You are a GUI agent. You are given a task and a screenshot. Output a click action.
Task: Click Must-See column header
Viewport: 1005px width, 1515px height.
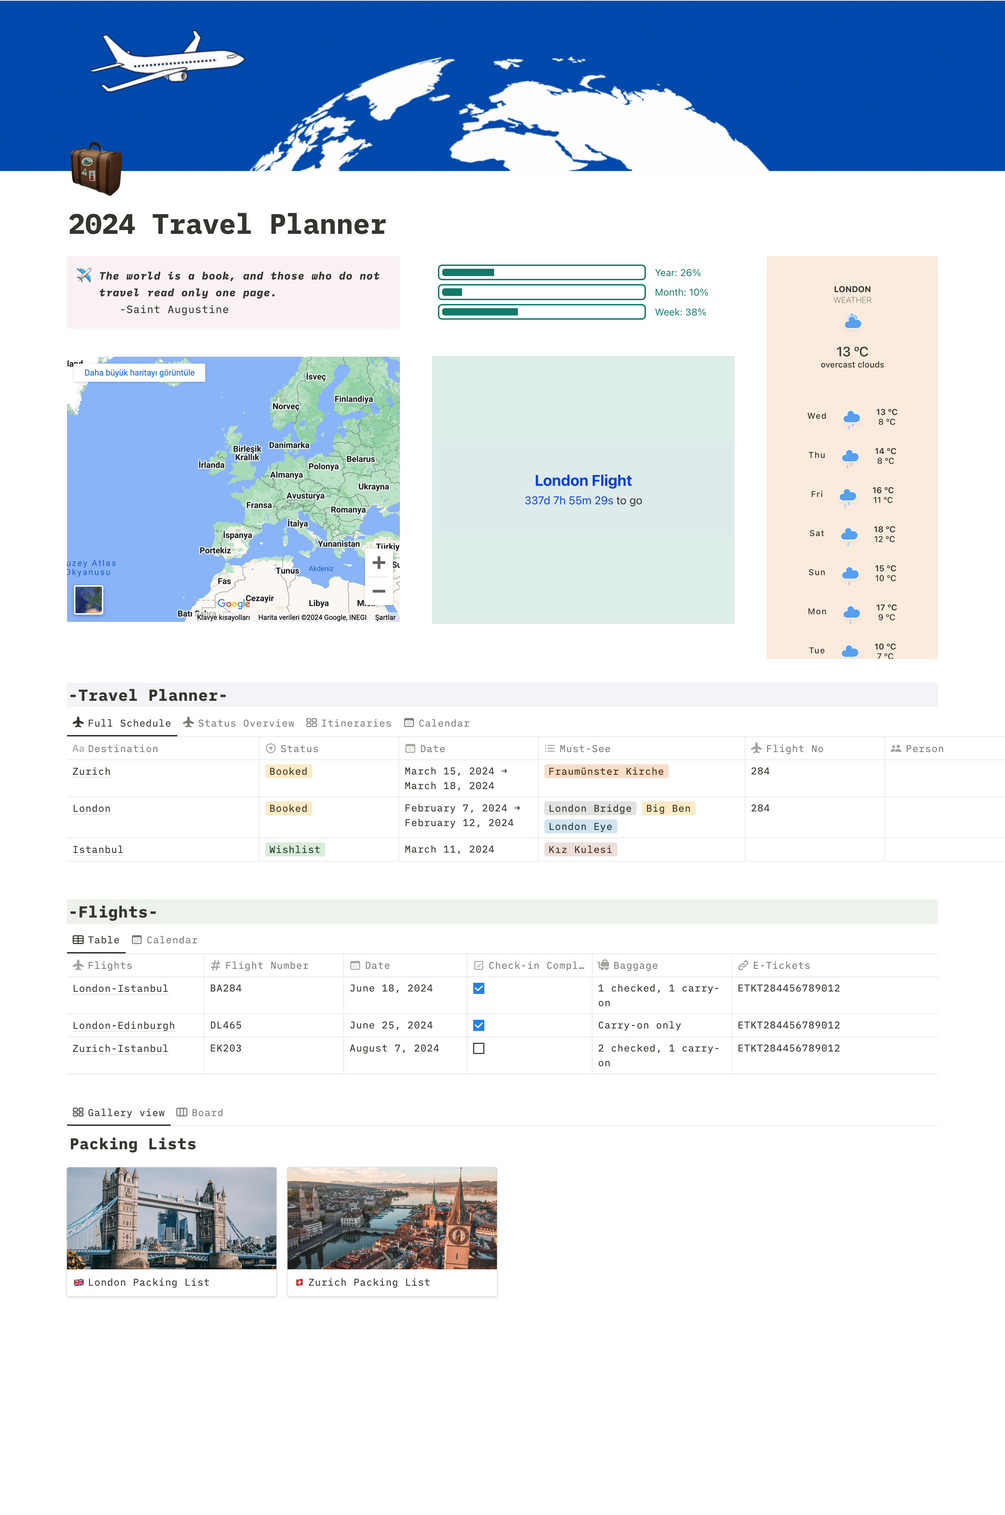click(641, 749)
